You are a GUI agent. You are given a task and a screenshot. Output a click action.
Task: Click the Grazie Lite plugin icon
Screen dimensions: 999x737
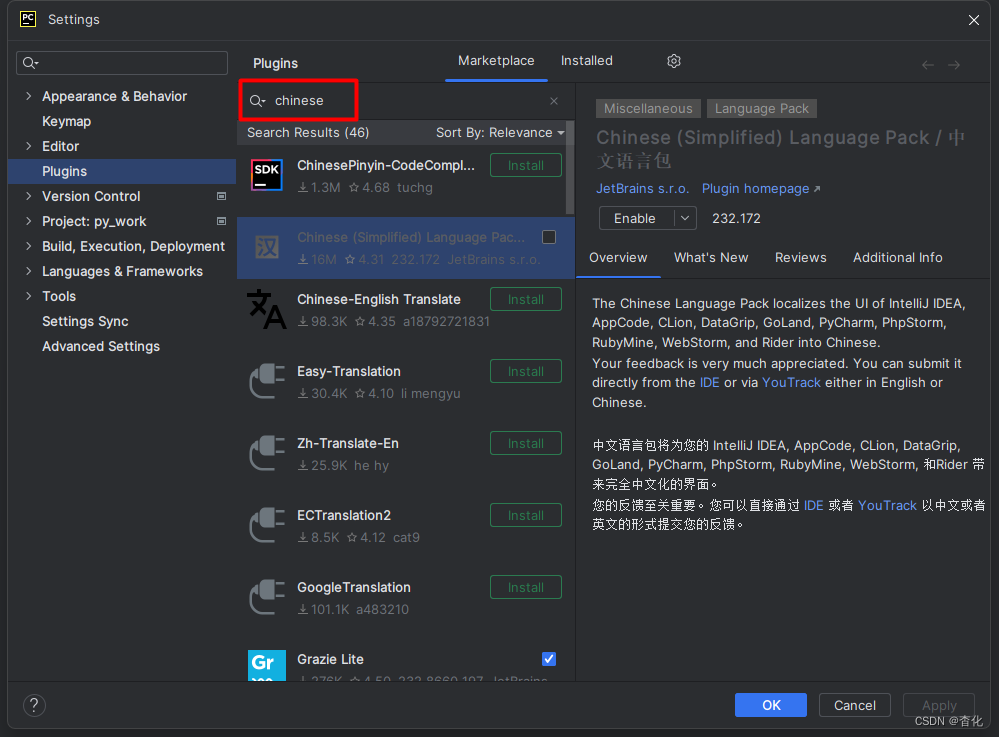266,665
